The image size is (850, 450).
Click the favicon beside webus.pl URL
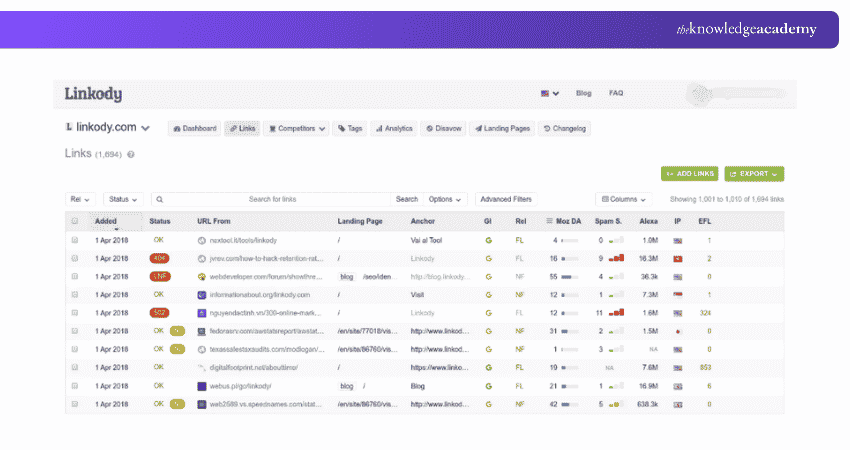pos(202,386)
